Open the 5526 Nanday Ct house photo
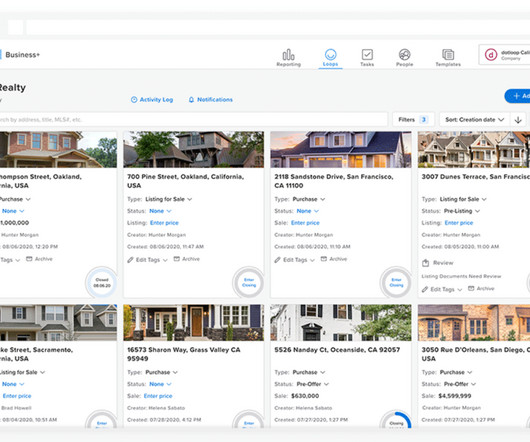 pyautogui.click(x=341, y=322)
